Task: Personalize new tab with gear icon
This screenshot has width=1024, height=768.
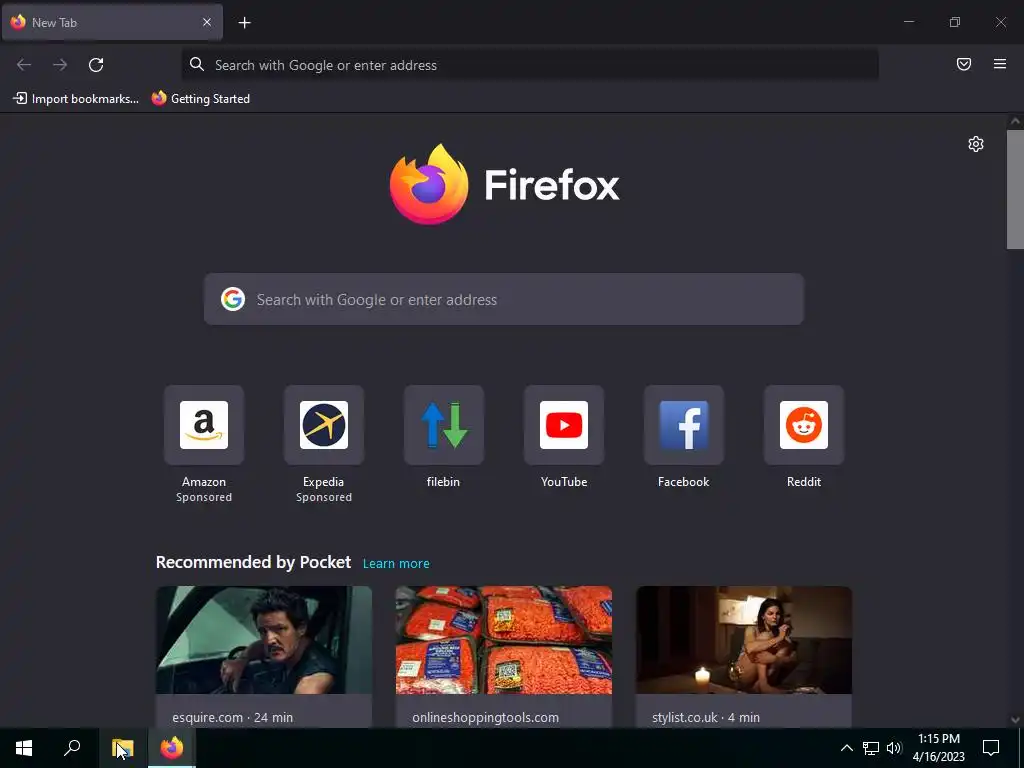Action: click(x=976, y=144)
